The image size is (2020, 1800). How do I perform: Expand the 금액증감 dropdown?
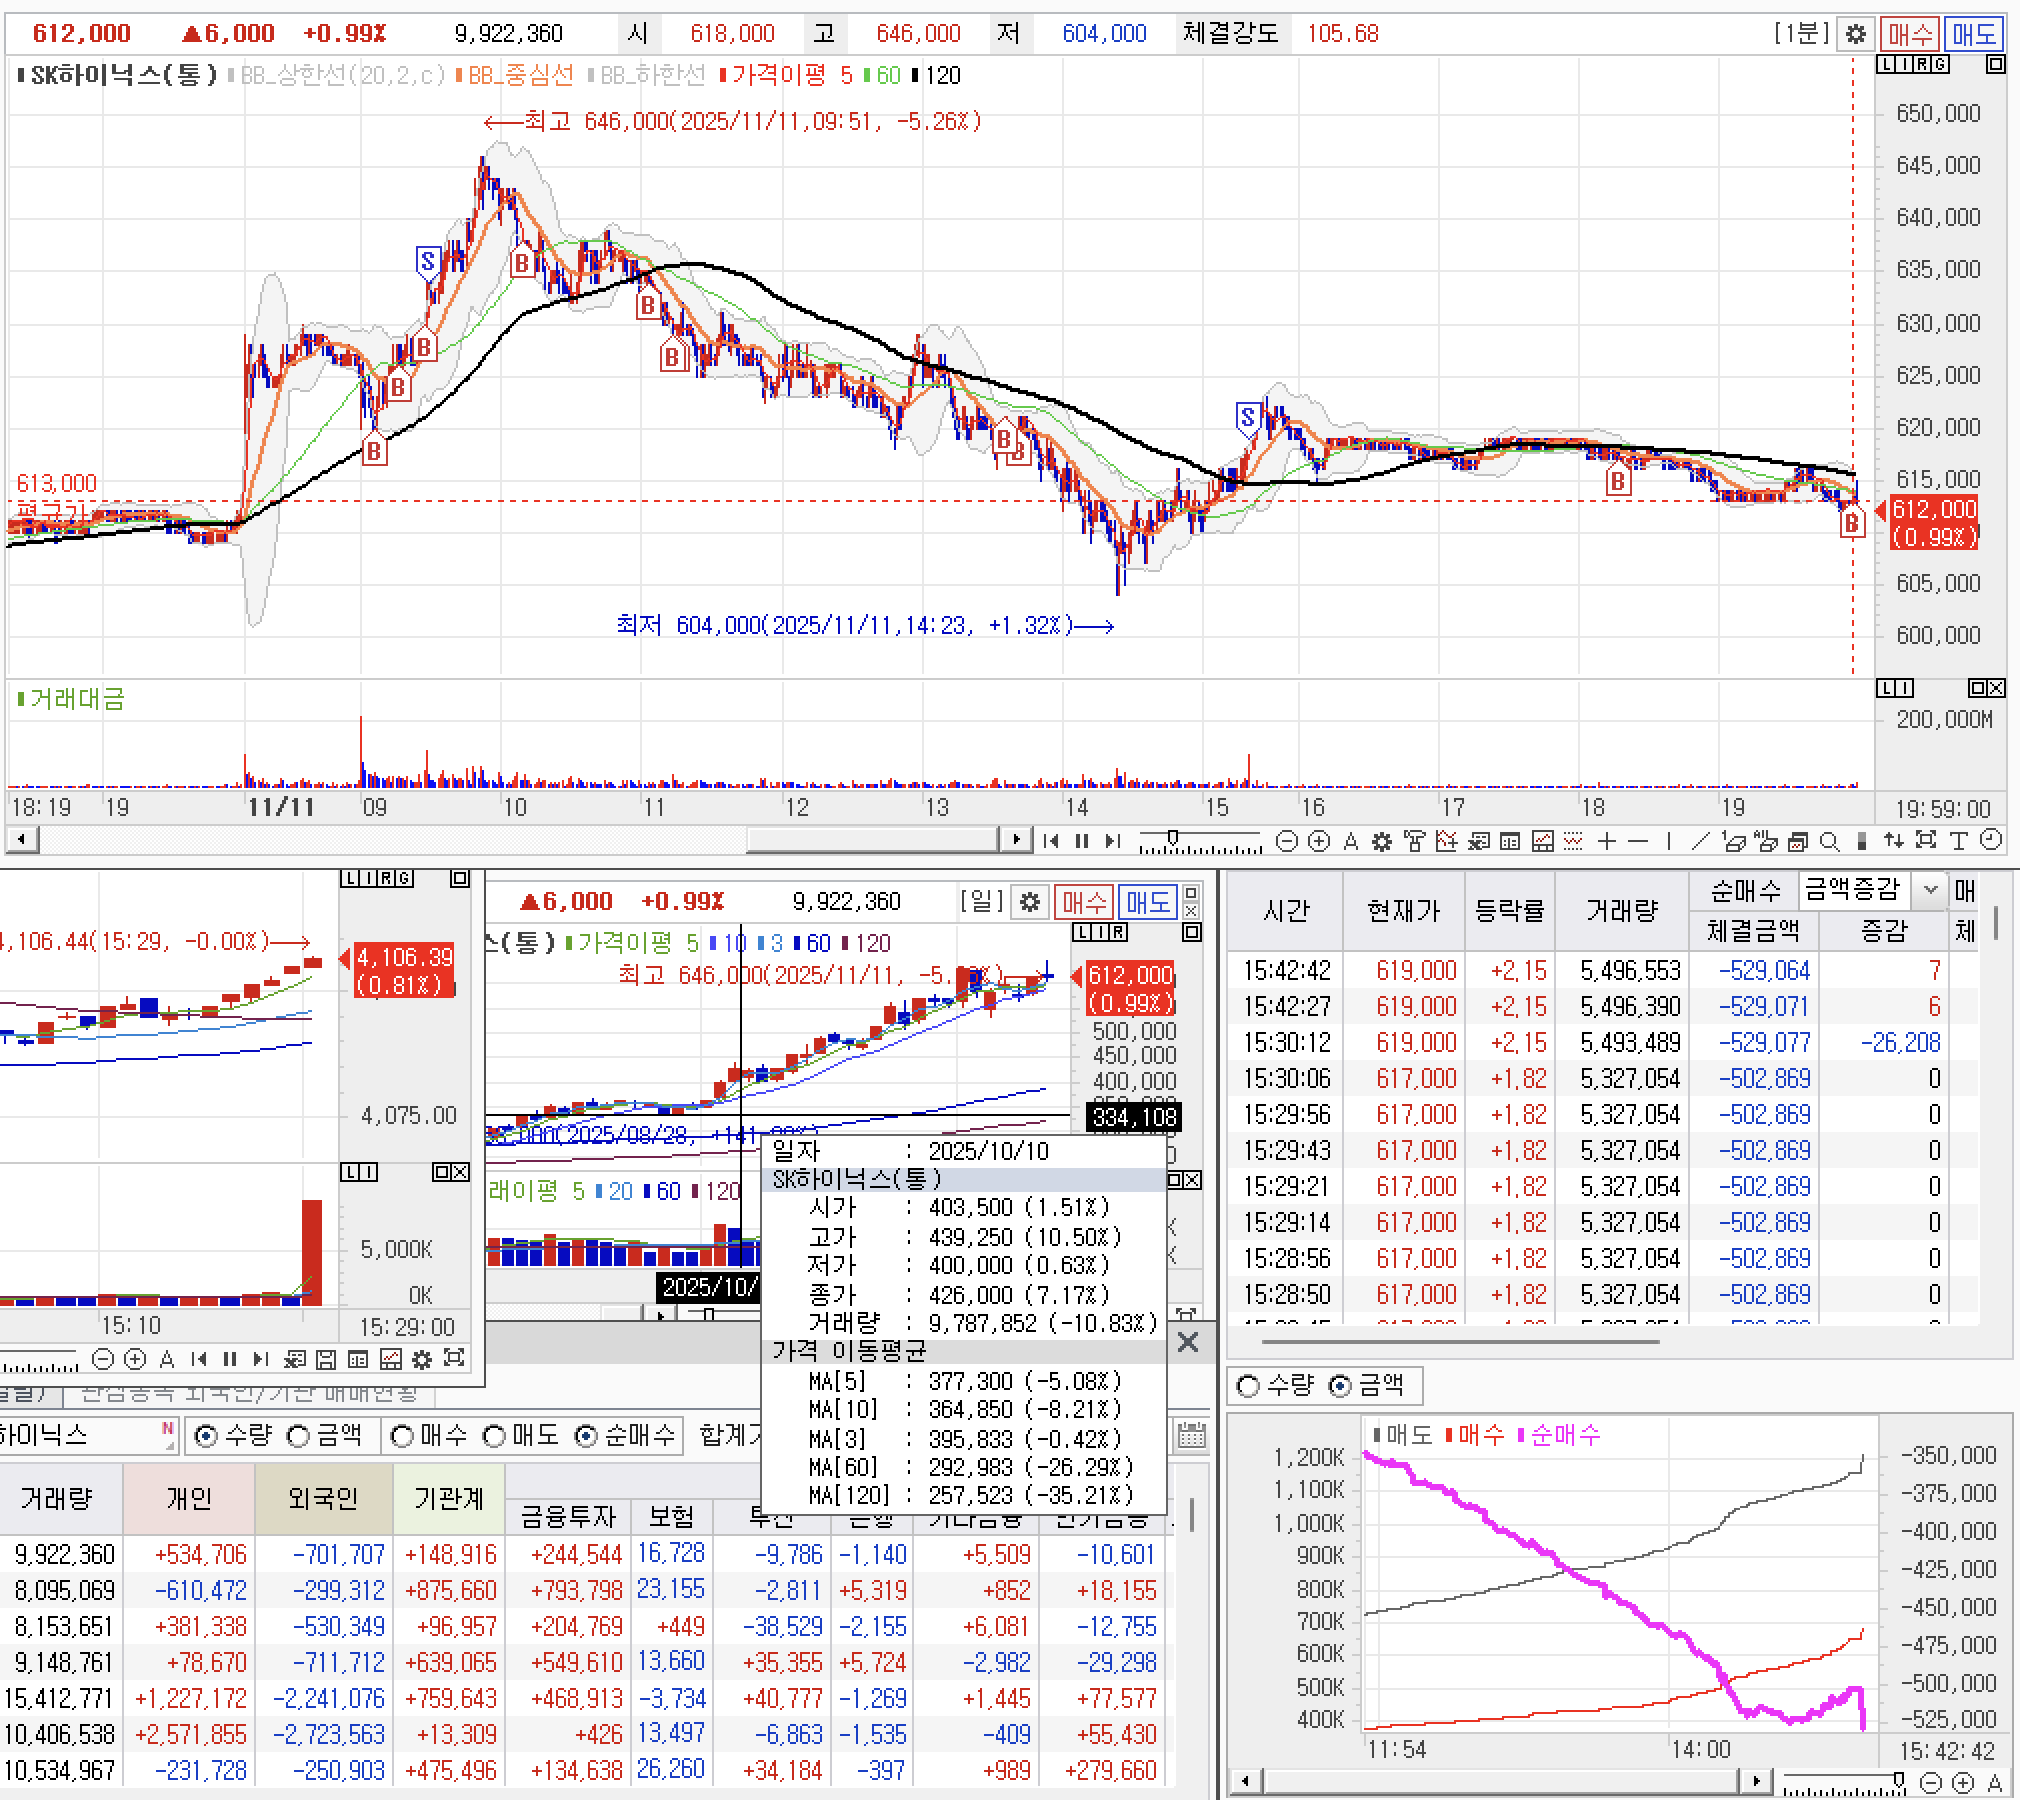pos(1930,889)
